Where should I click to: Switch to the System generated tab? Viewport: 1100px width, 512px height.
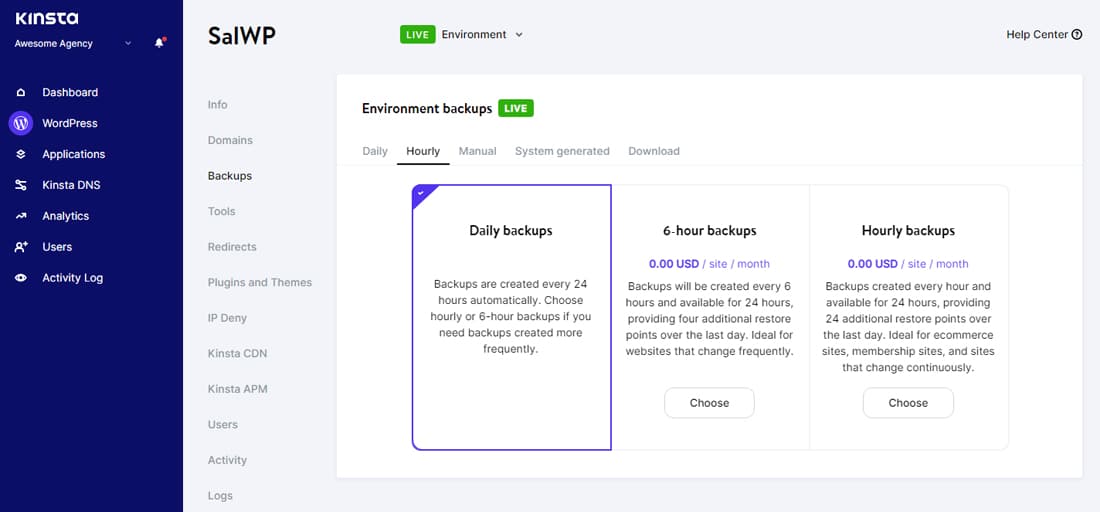pos(562,151)
